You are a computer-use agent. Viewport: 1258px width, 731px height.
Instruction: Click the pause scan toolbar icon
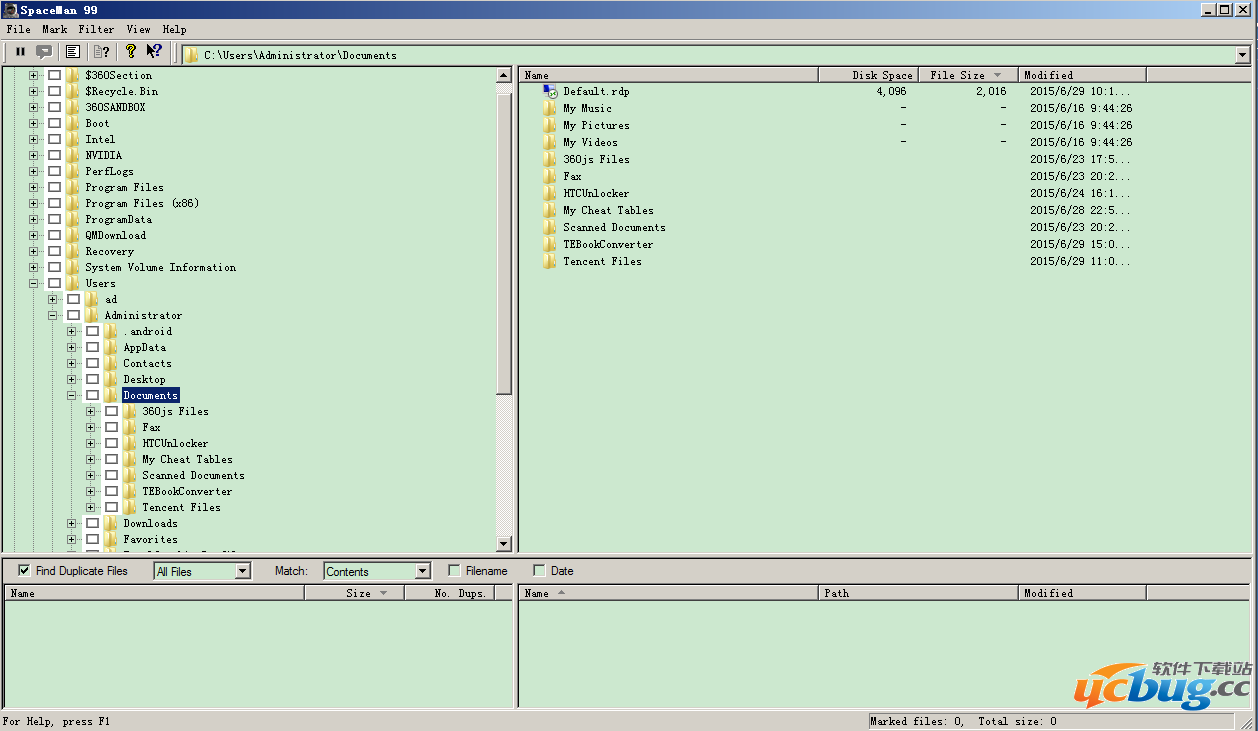click(20, 52)
